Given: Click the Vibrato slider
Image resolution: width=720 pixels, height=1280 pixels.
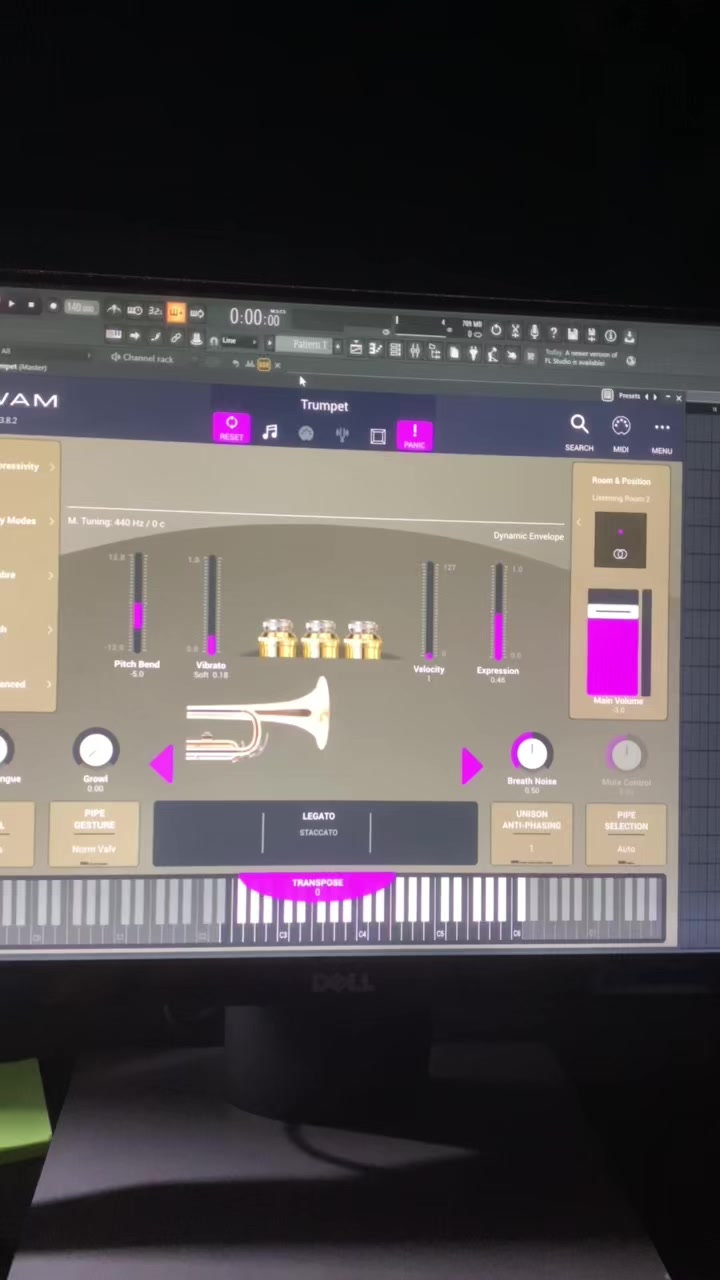Looking at the screenshot, I should point(211,605).
